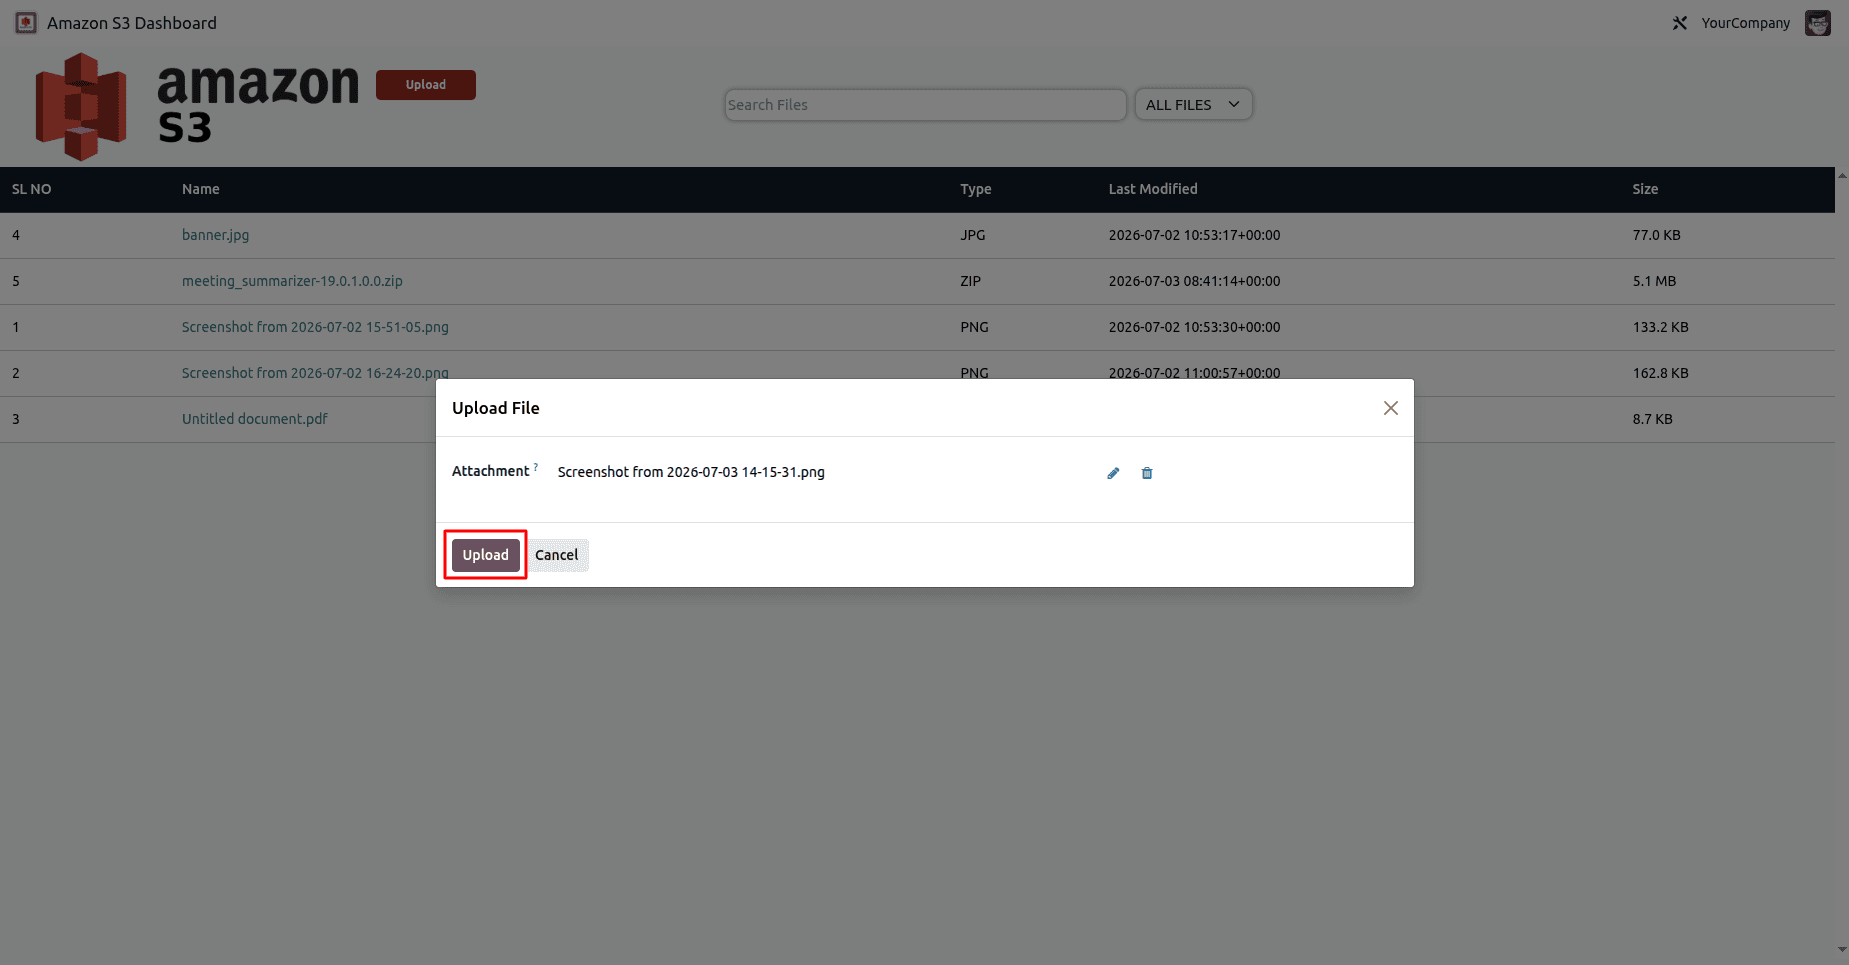Open the user avatar menu
Viewport: 1849px width, 965px height.
tap(1817, 23)
